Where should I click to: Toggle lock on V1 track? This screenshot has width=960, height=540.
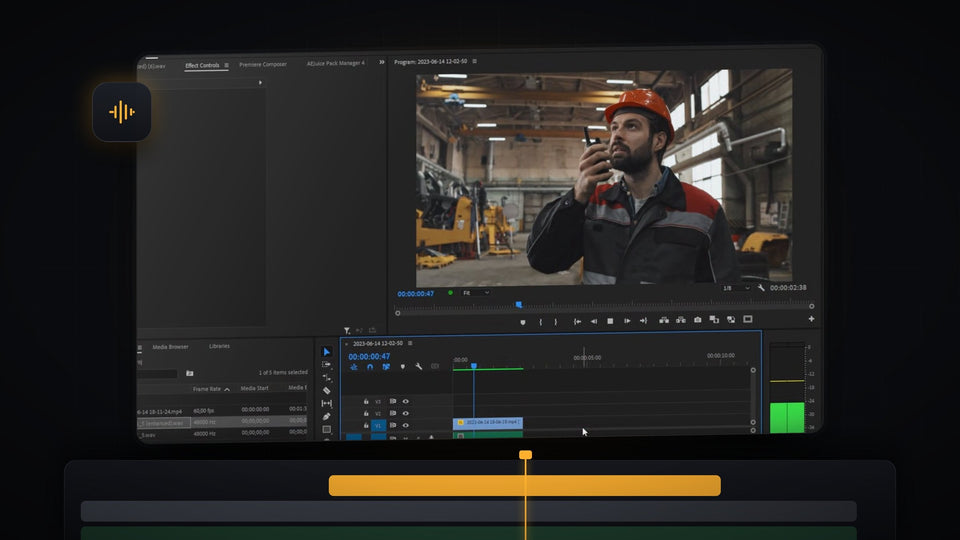(366, 426)
